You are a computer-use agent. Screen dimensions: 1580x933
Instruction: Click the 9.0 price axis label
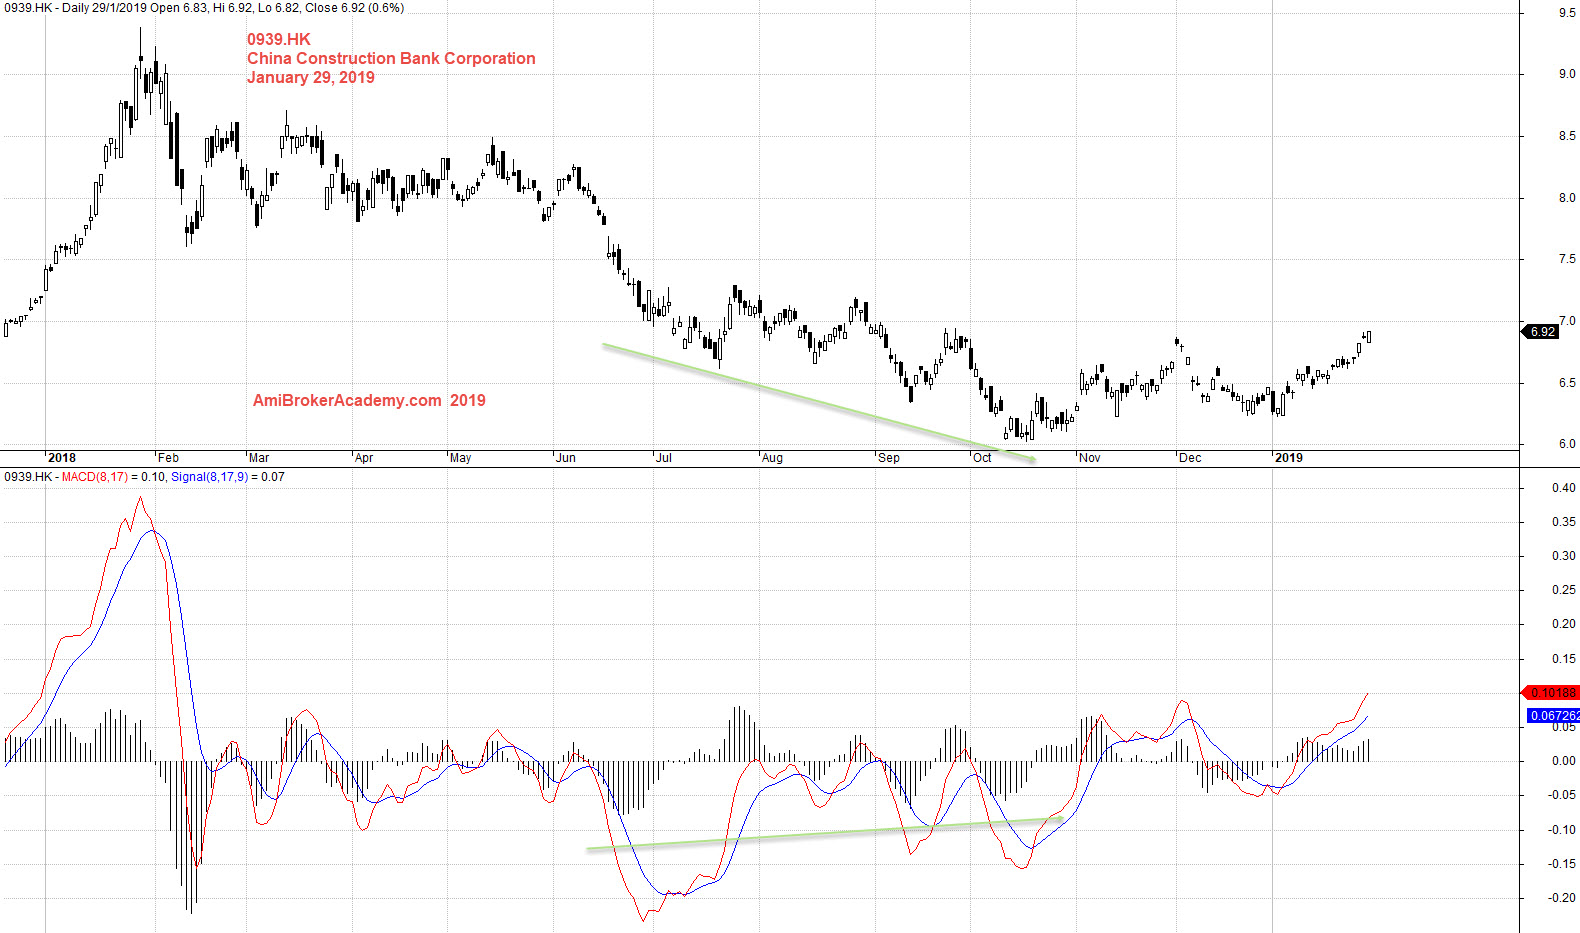click(x=1567, y=74)
